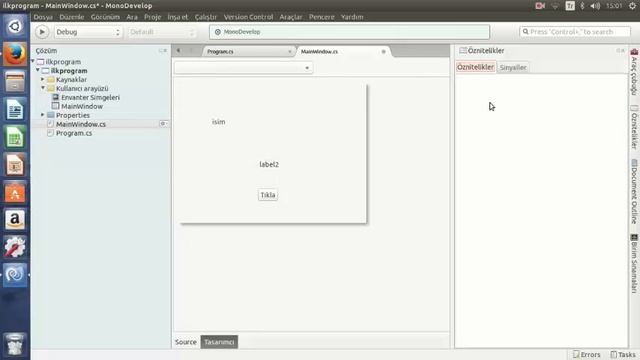Screen dimensions: 640x360
Task: Launch LibreOffice Writer from dock
Action: pos(15,109)
